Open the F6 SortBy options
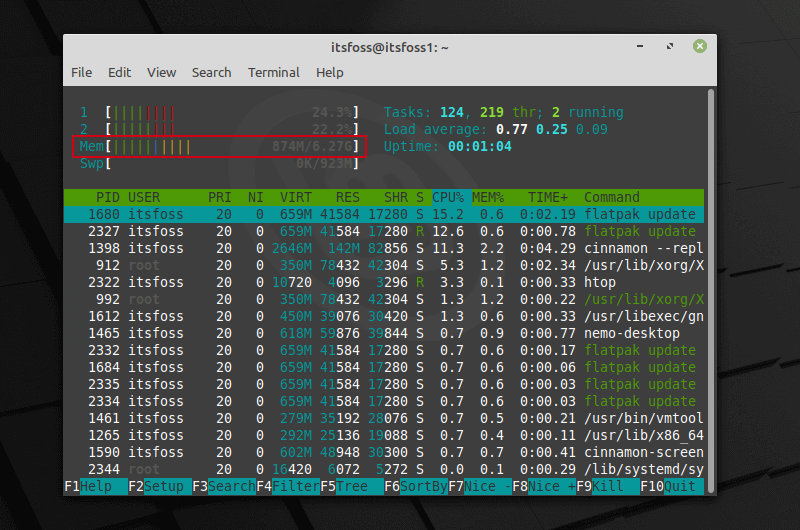The image size is (800, 530). (416, 487)
